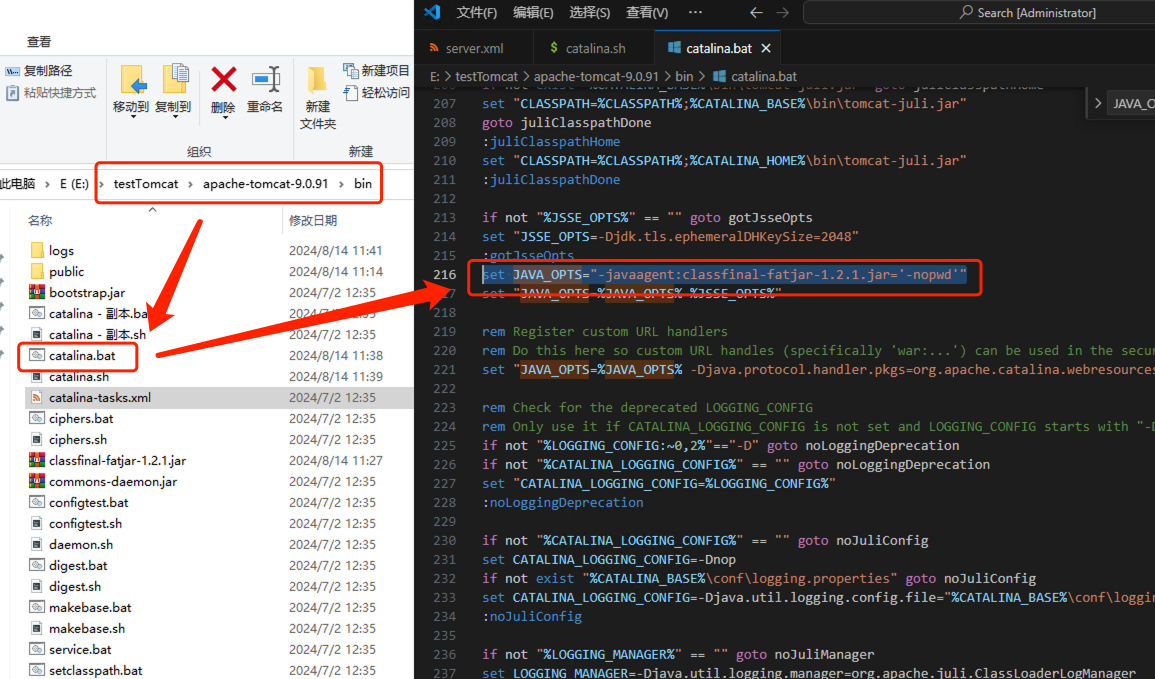Click bin in the Explorer address bar
Screen dimensions: 1155x679
tap(362, 183)
